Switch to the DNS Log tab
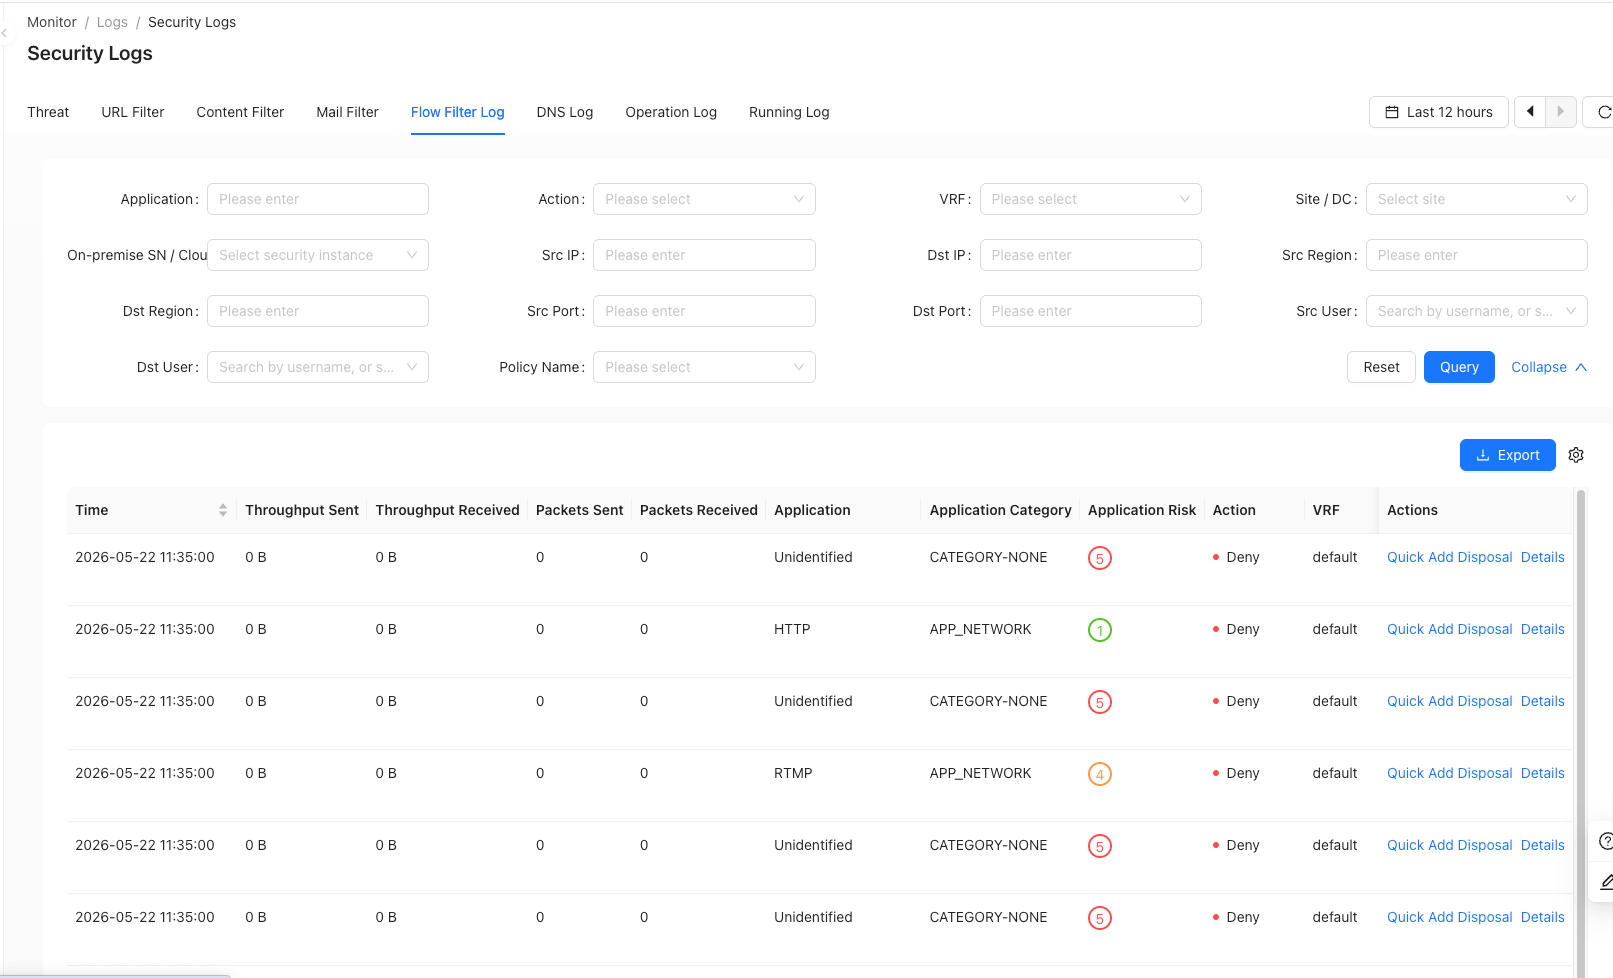 click(x=565, y=112)
